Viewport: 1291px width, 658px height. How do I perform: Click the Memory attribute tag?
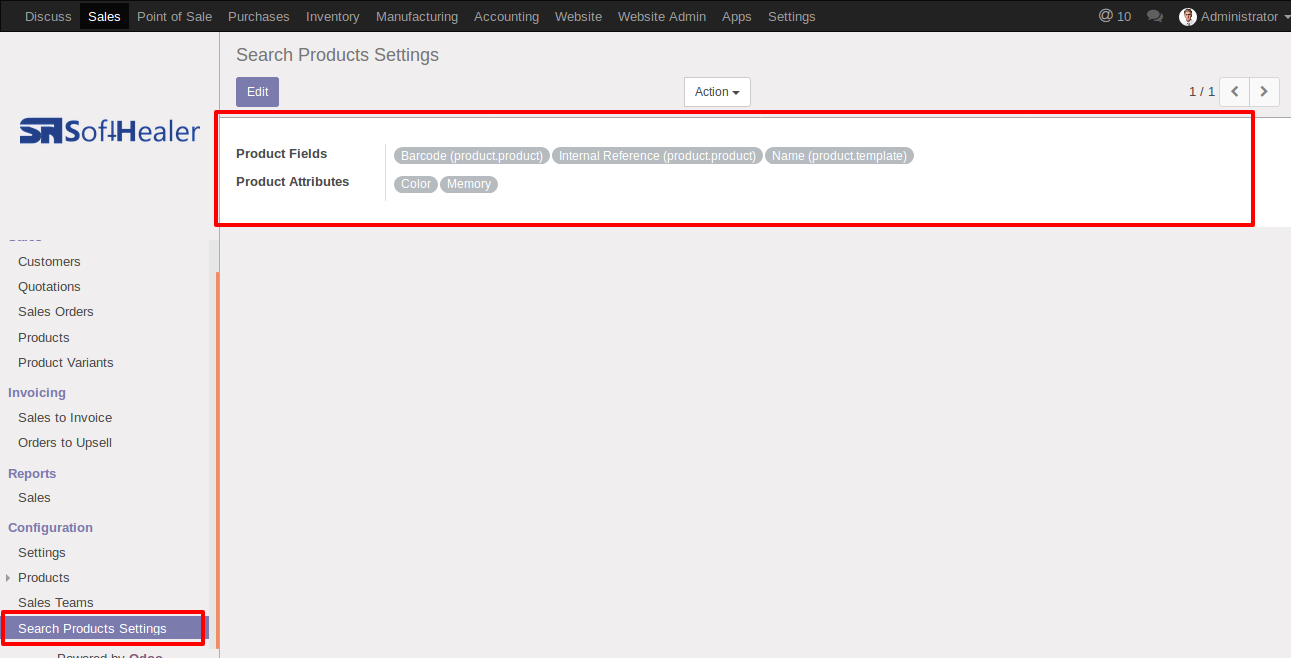pyautogui.click(x=469, y=184)
